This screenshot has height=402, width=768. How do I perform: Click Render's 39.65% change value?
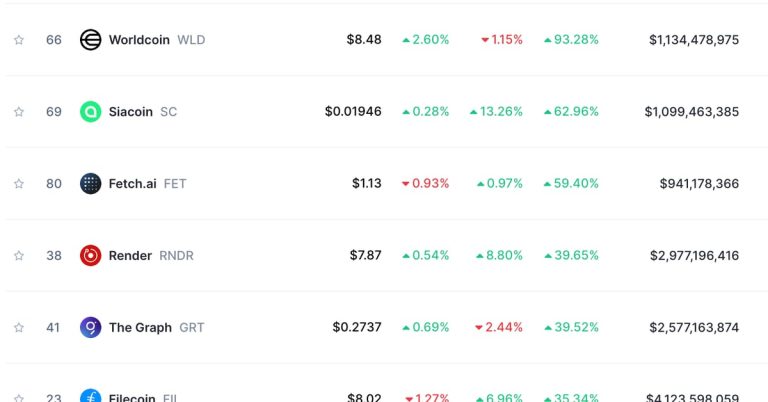click(x=571, y=256)
